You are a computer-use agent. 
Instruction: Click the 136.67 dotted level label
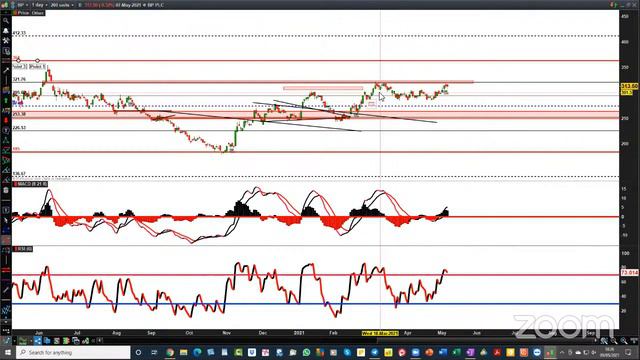19,173
